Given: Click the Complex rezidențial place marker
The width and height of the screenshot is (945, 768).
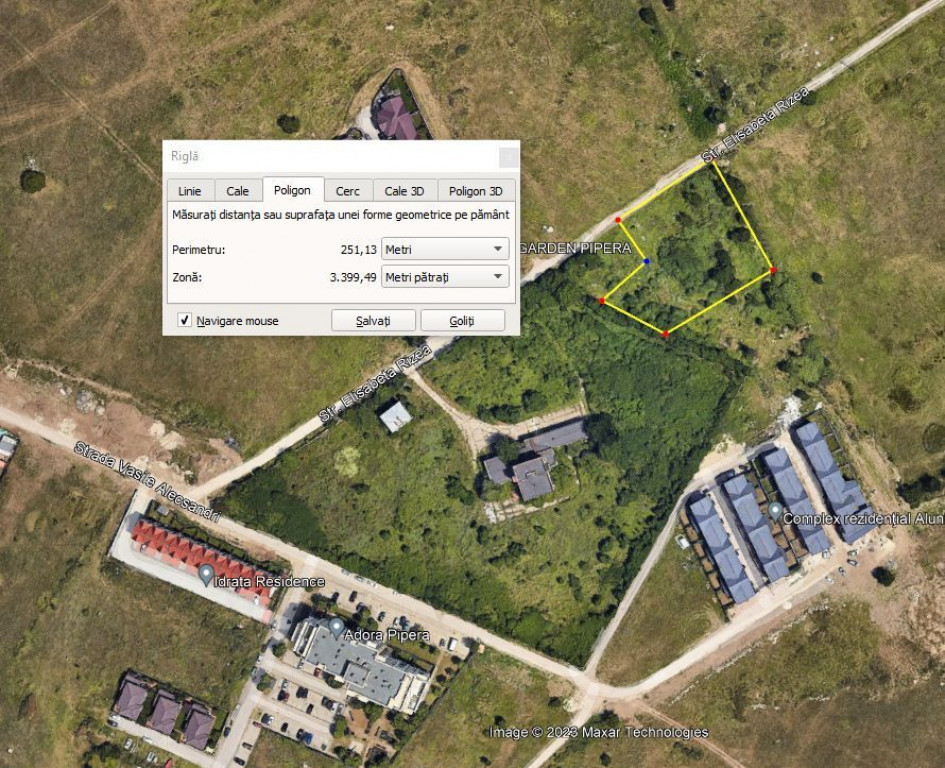Looking at the screenshot, I should coord(775,512).
